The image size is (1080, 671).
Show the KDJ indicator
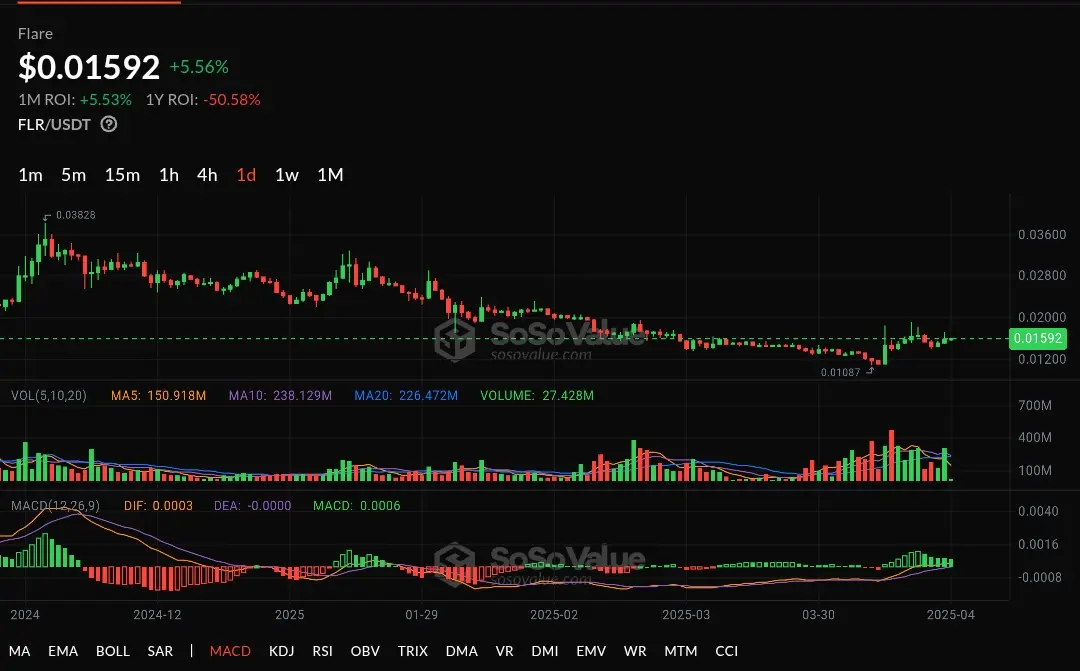[281, 651]
